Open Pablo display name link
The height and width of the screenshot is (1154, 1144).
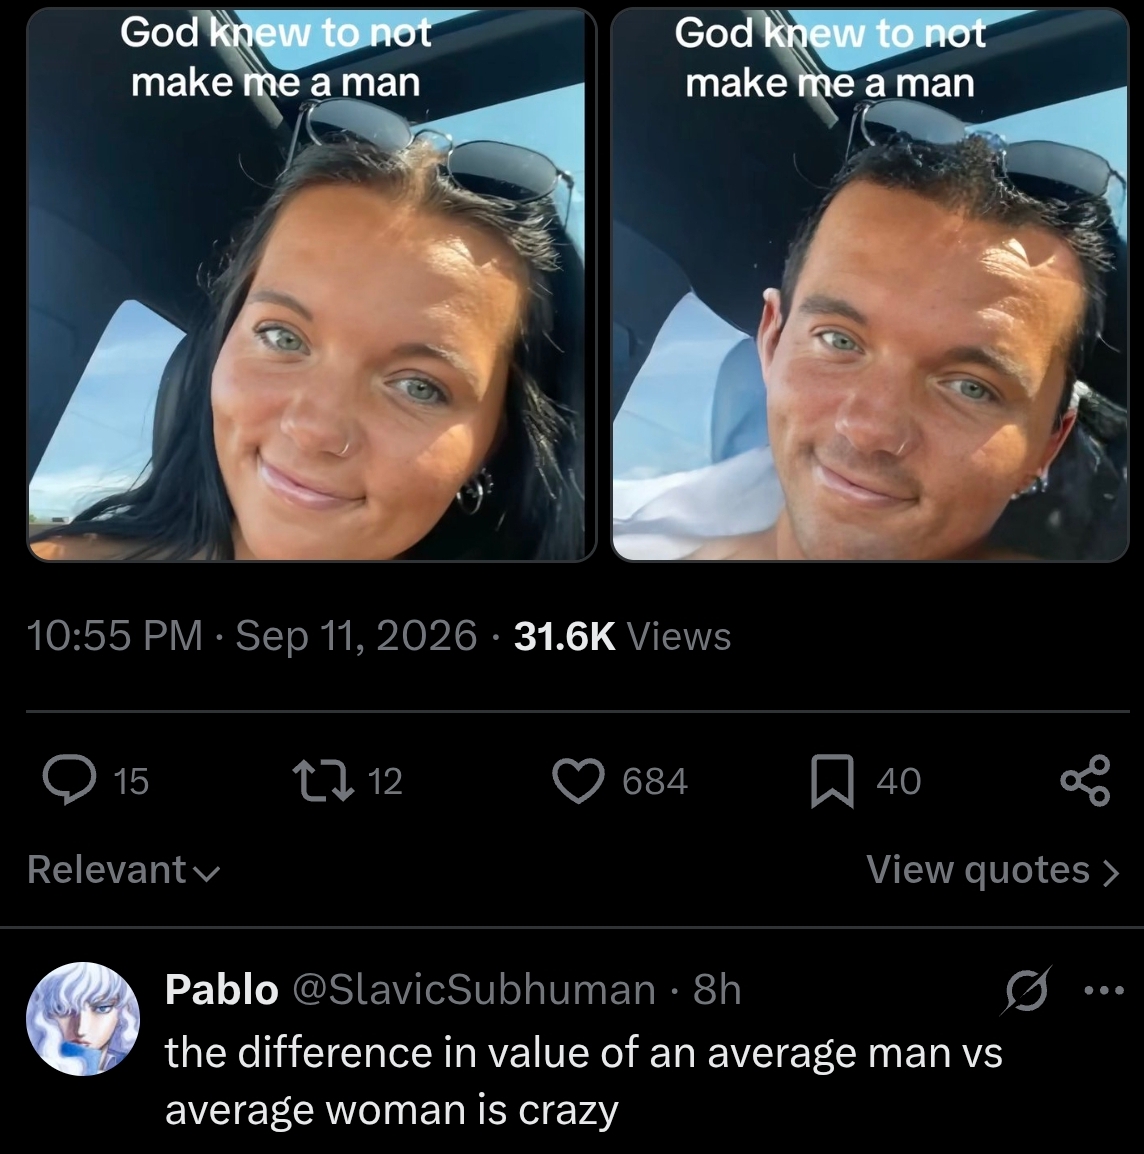(222, 989)
